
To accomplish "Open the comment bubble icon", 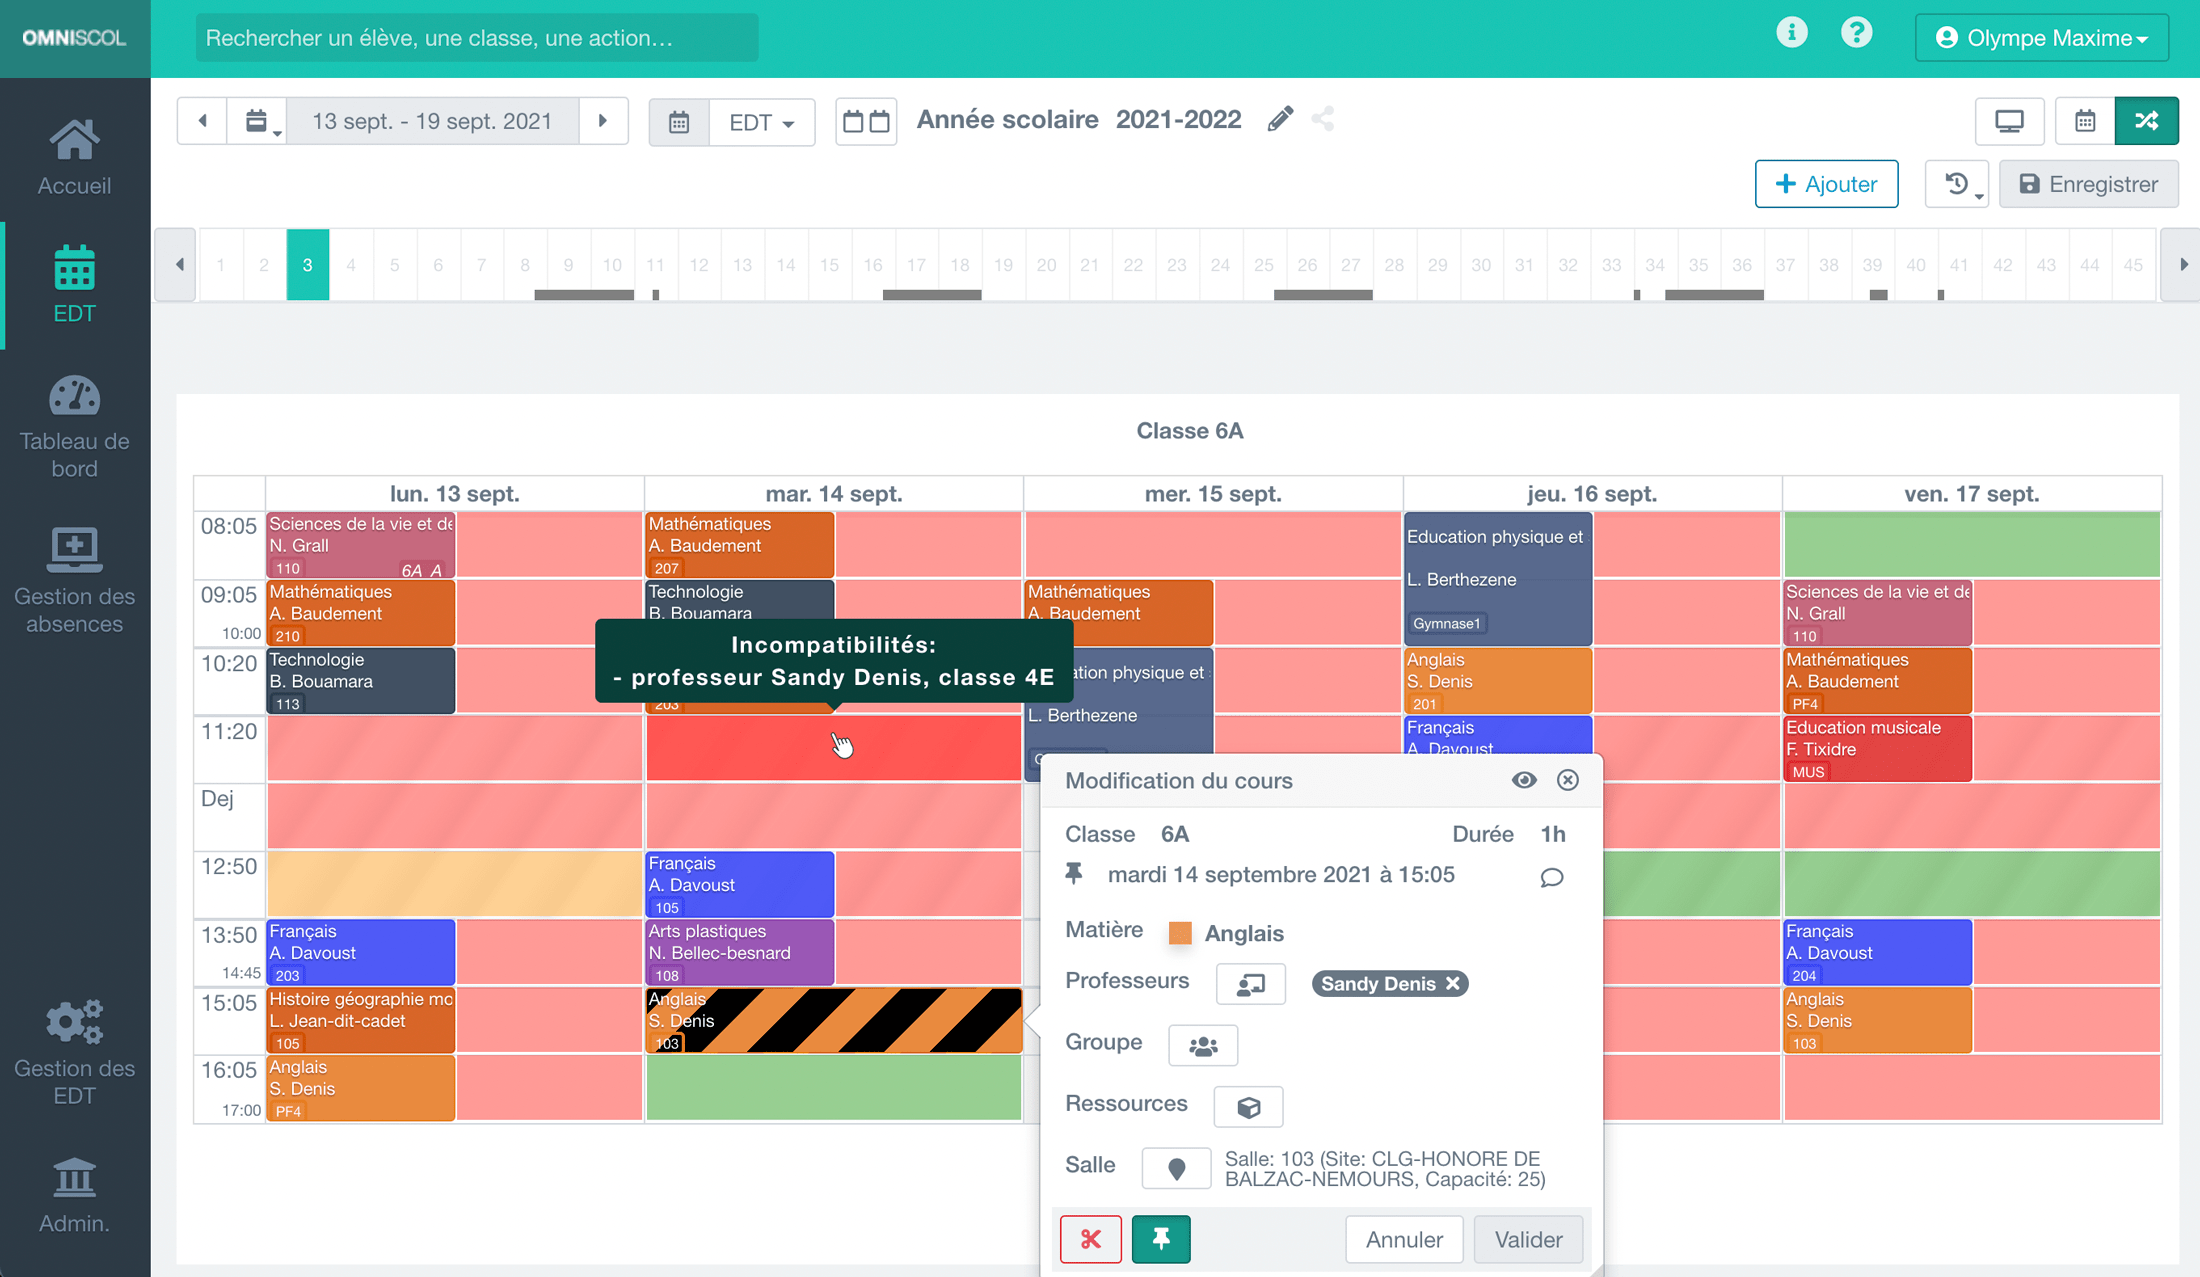I will (1551, 877).
